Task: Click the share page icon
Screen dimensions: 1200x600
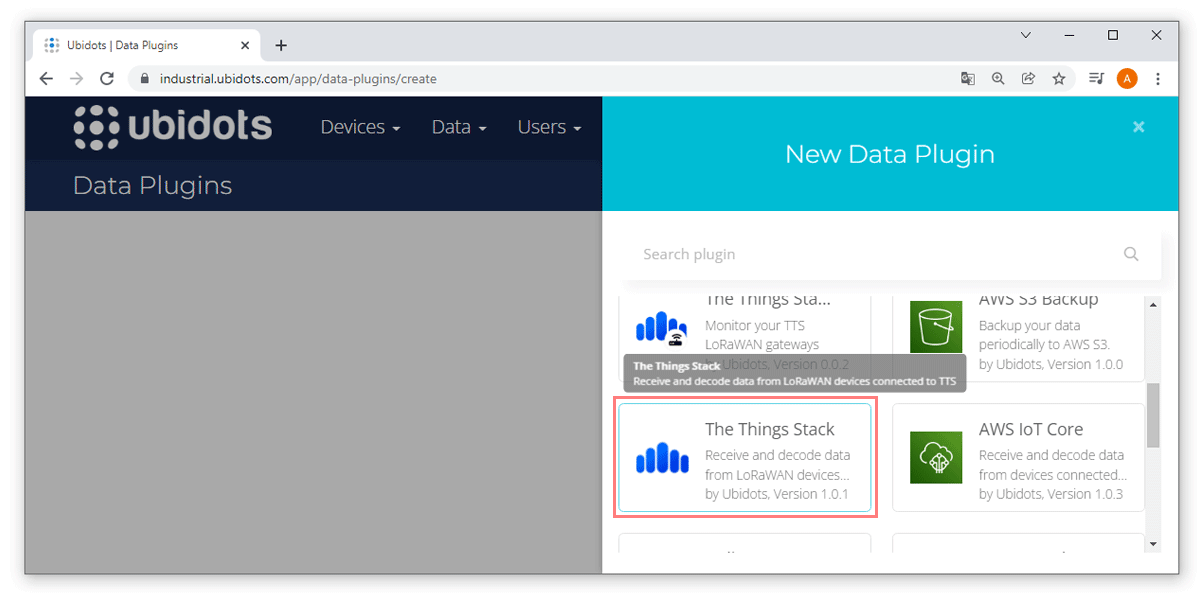Action: tap(1028, 79)
